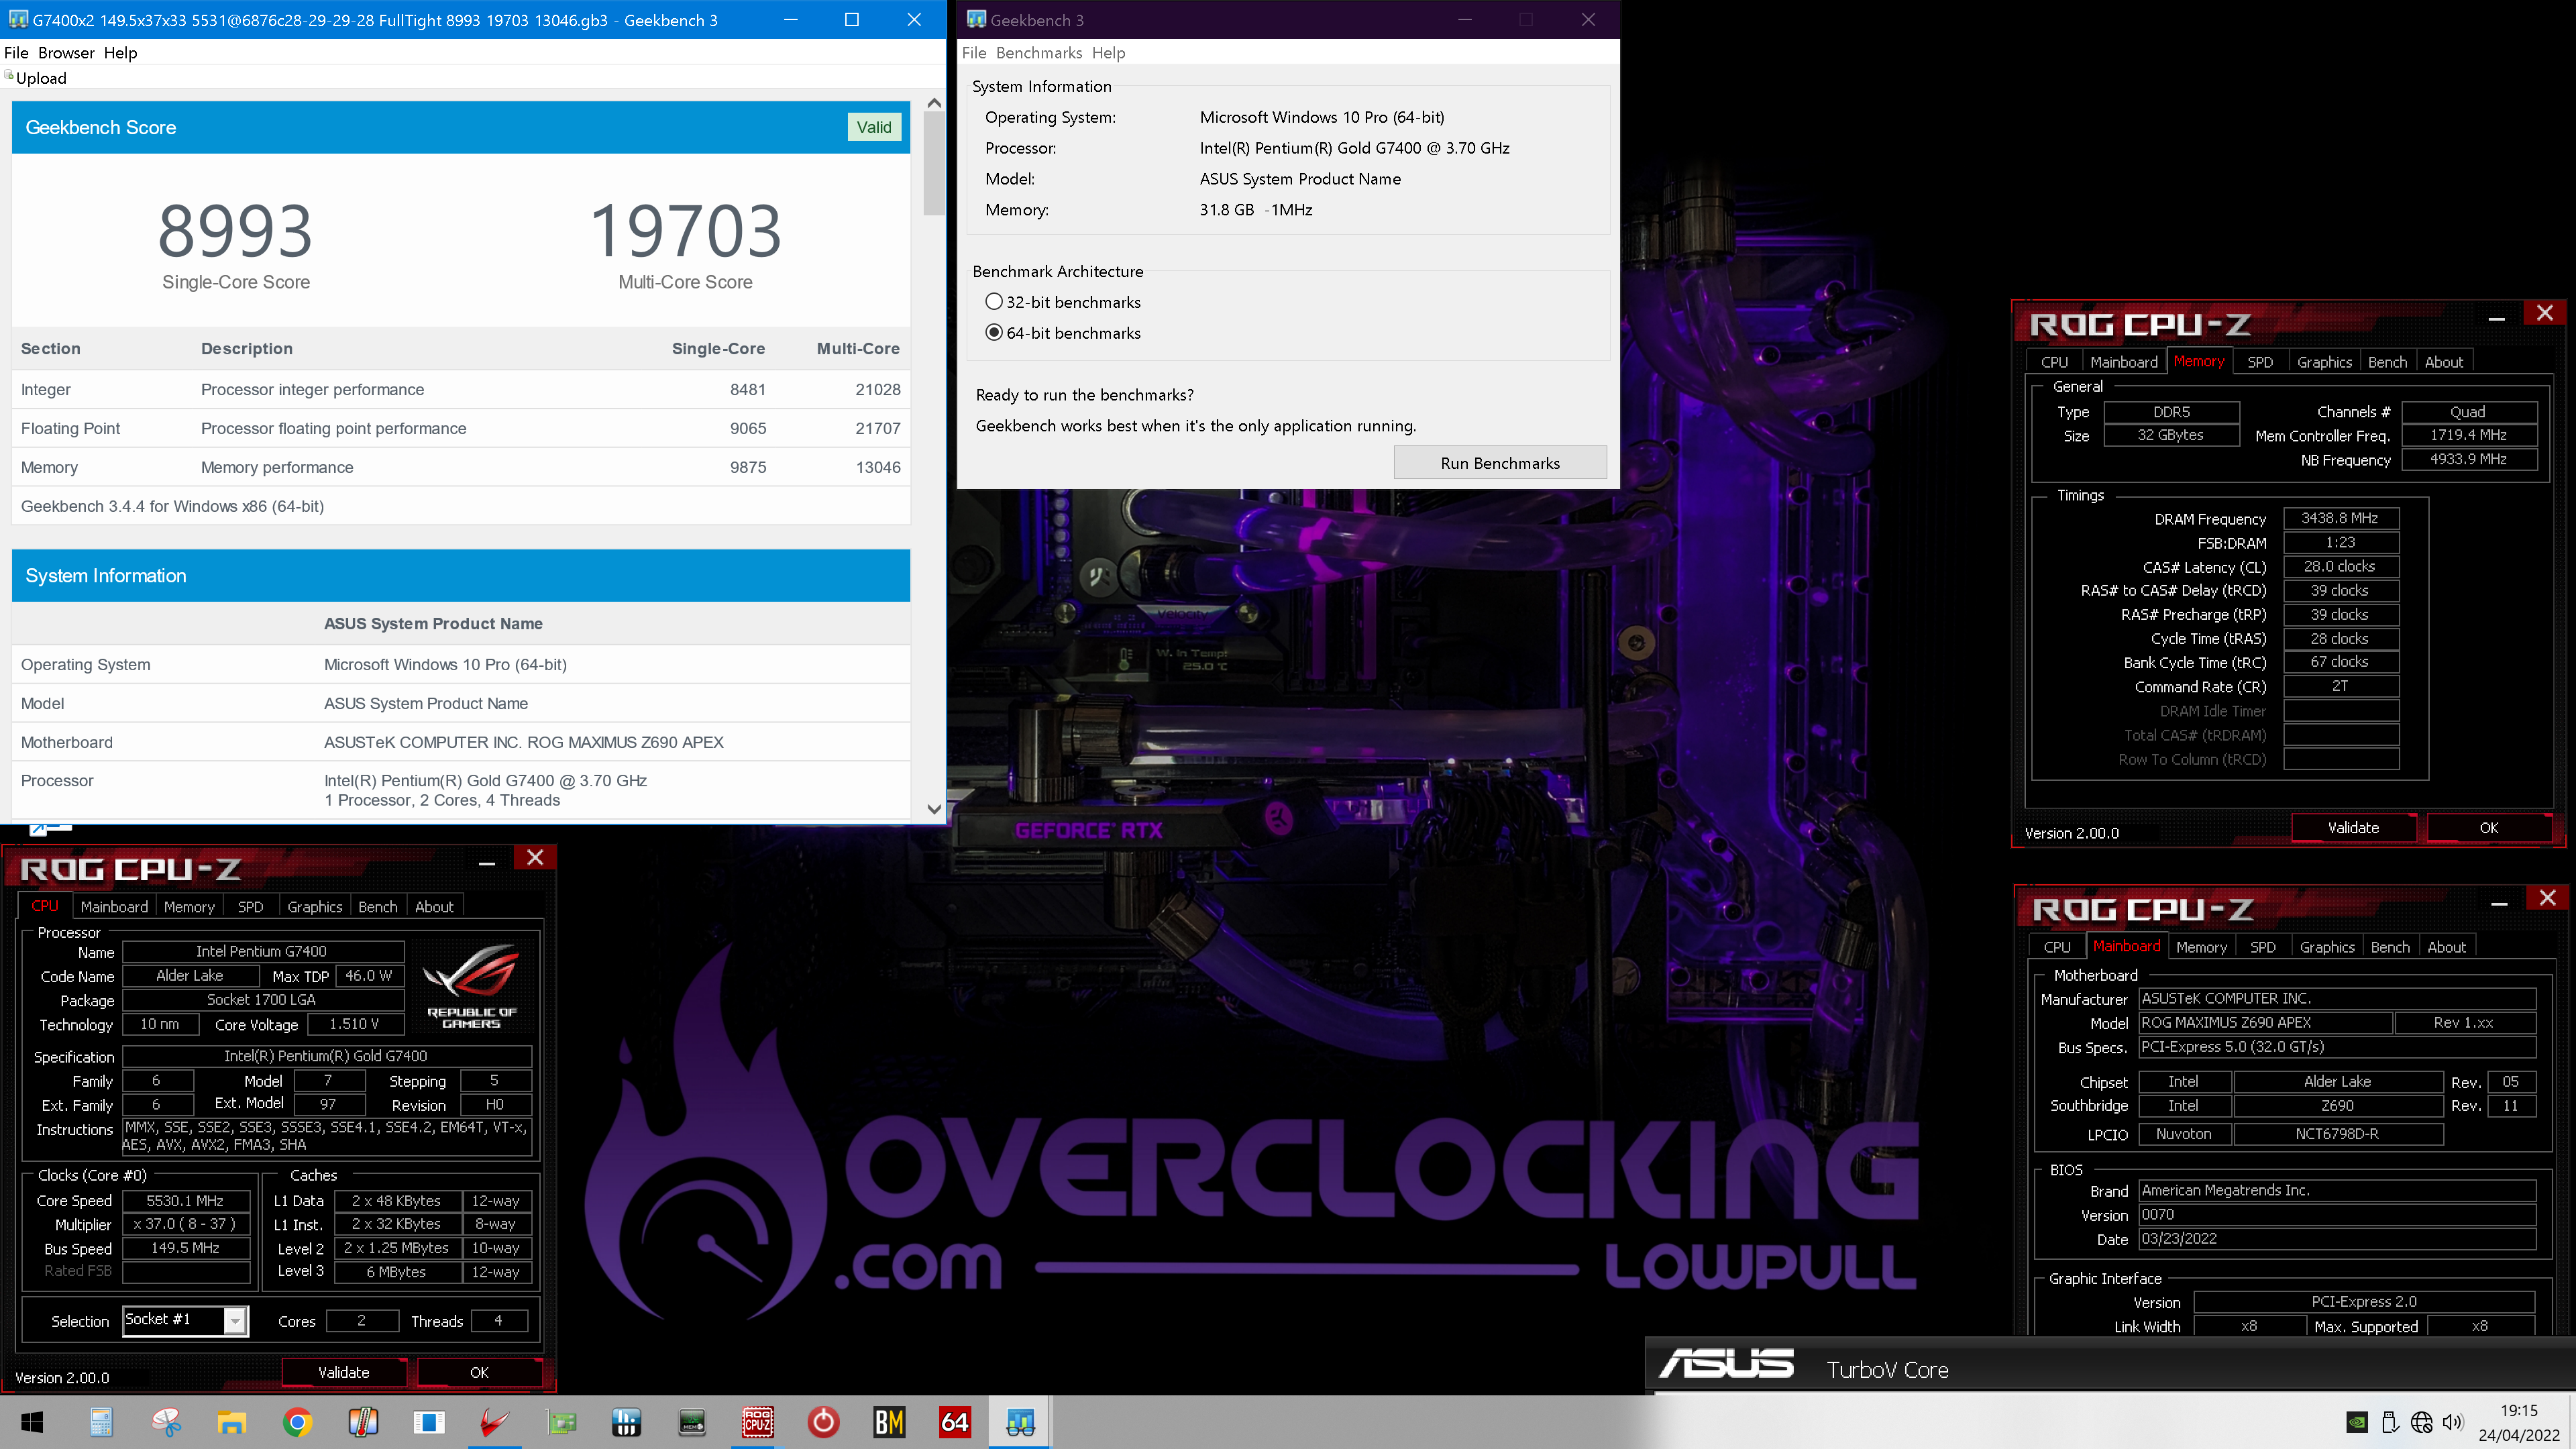The width and height of the screenshot is (2576, 1449).
Task: Open Memory tab in Mainboard CPU-Z window
Action: [x=2201, y=947]
